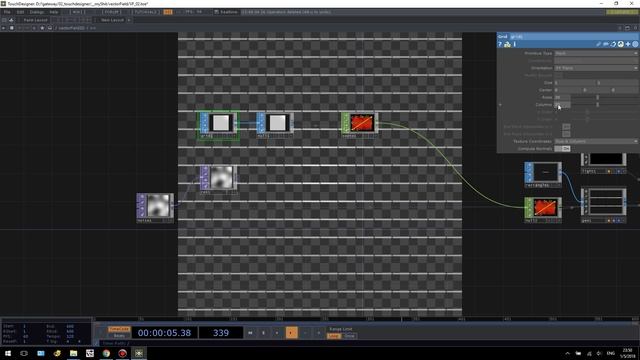
Task: Step back one frame button
Action: tap(305, 333)
